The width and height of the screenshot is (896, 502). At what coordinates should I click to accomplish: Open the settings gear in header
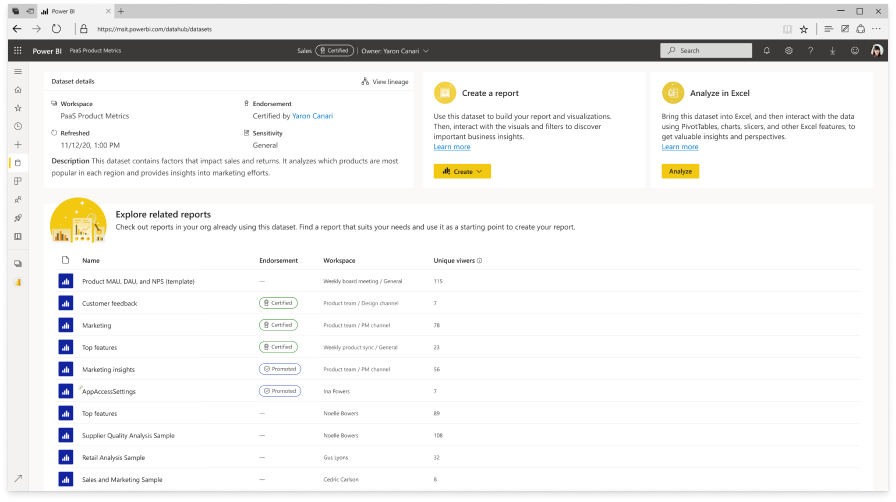point(789,50)
